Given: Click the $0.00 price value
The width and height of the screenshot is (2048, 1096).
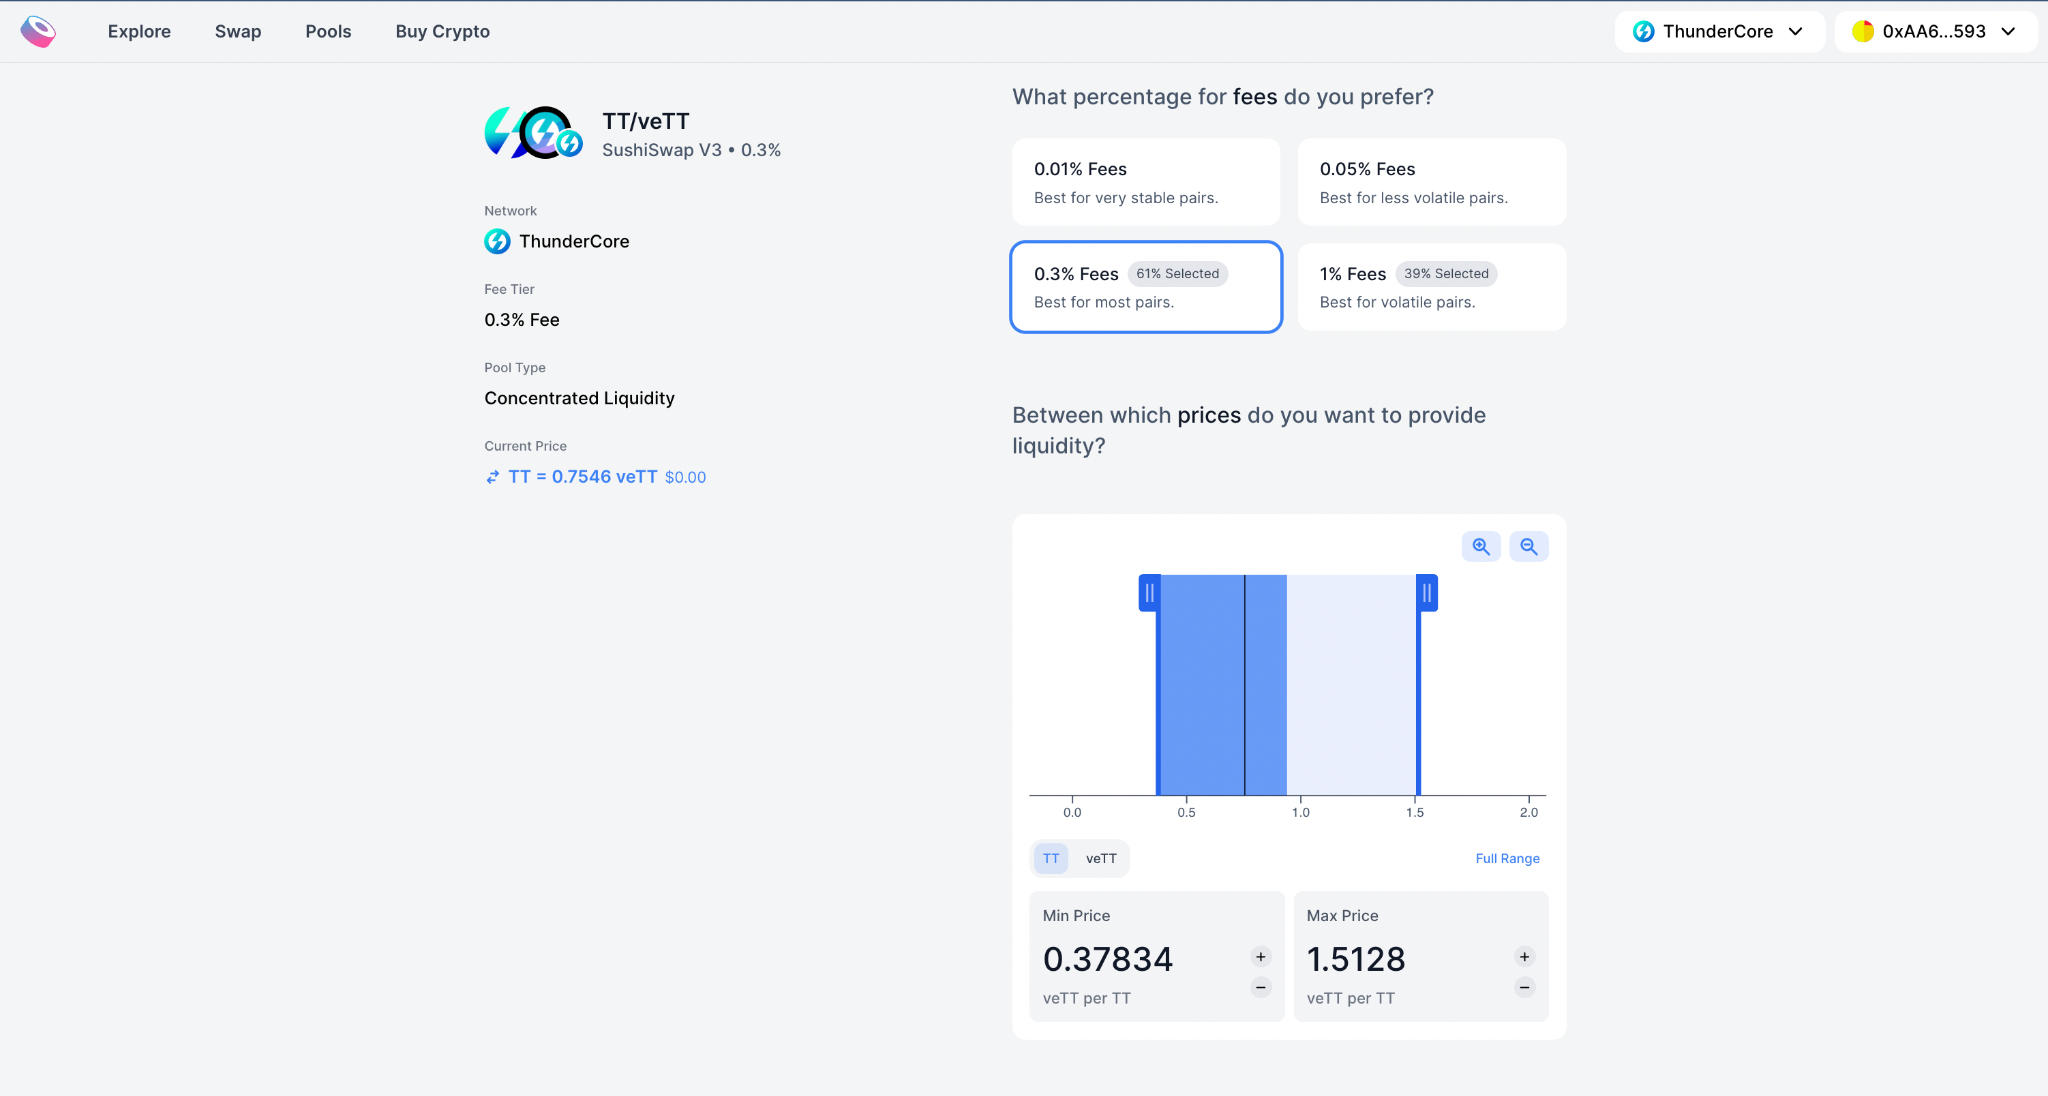Looking at the screenshot, I should [685, 478].
